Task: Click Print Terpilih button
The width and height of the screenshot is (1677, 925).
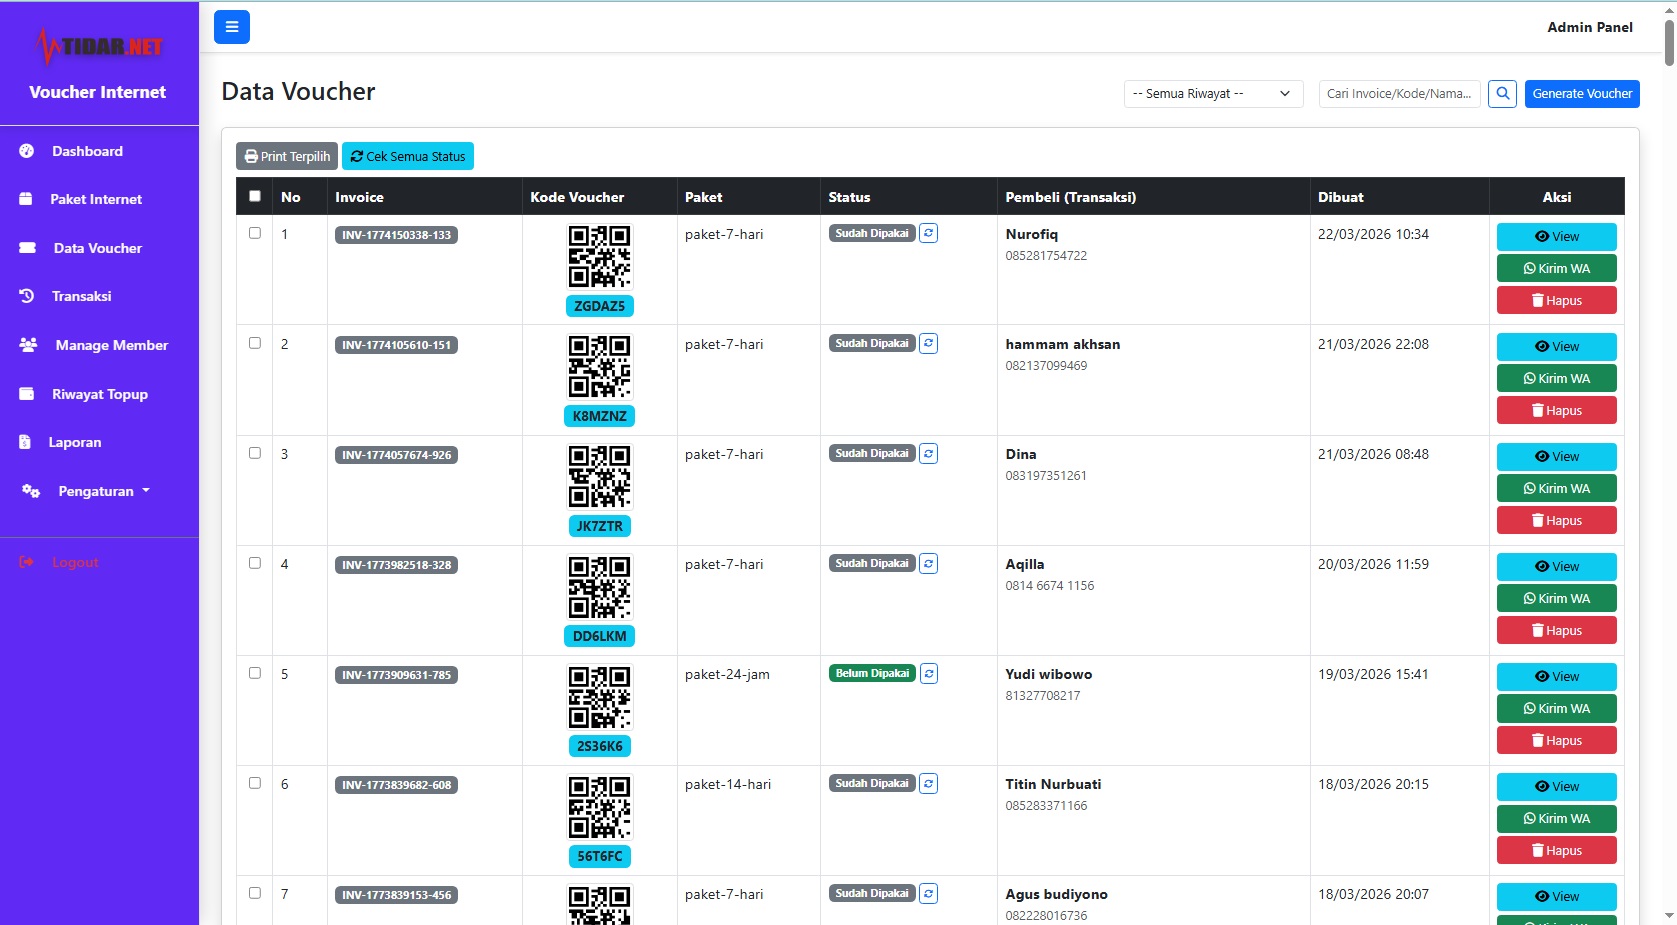Action: point(287,156)
